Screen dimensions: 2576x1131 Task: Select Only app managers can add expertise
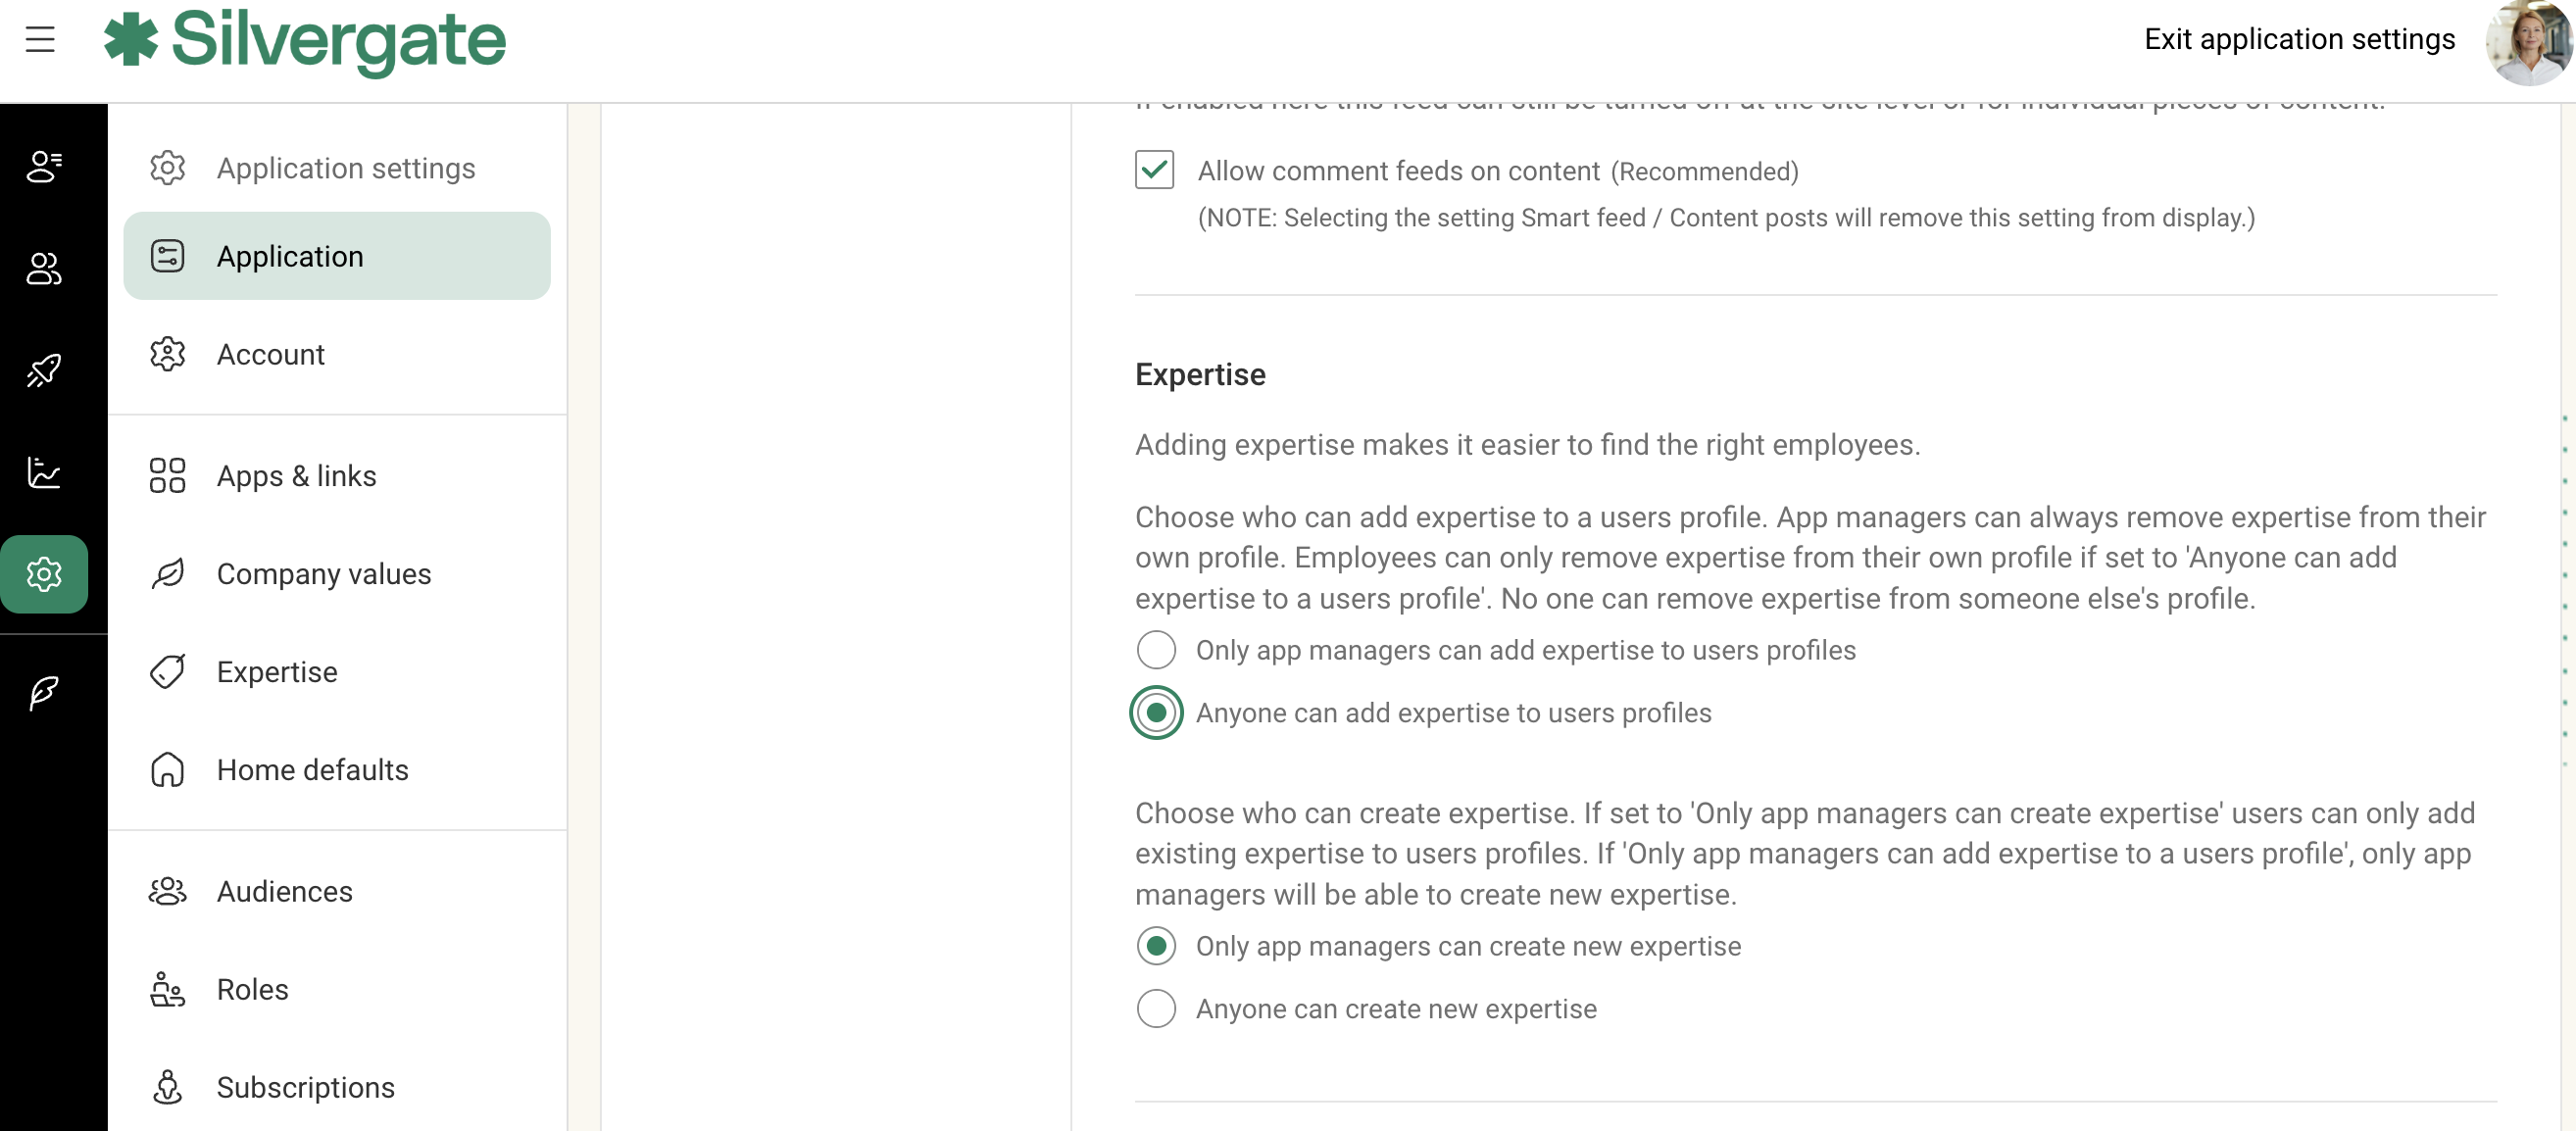coord(1156,650)
